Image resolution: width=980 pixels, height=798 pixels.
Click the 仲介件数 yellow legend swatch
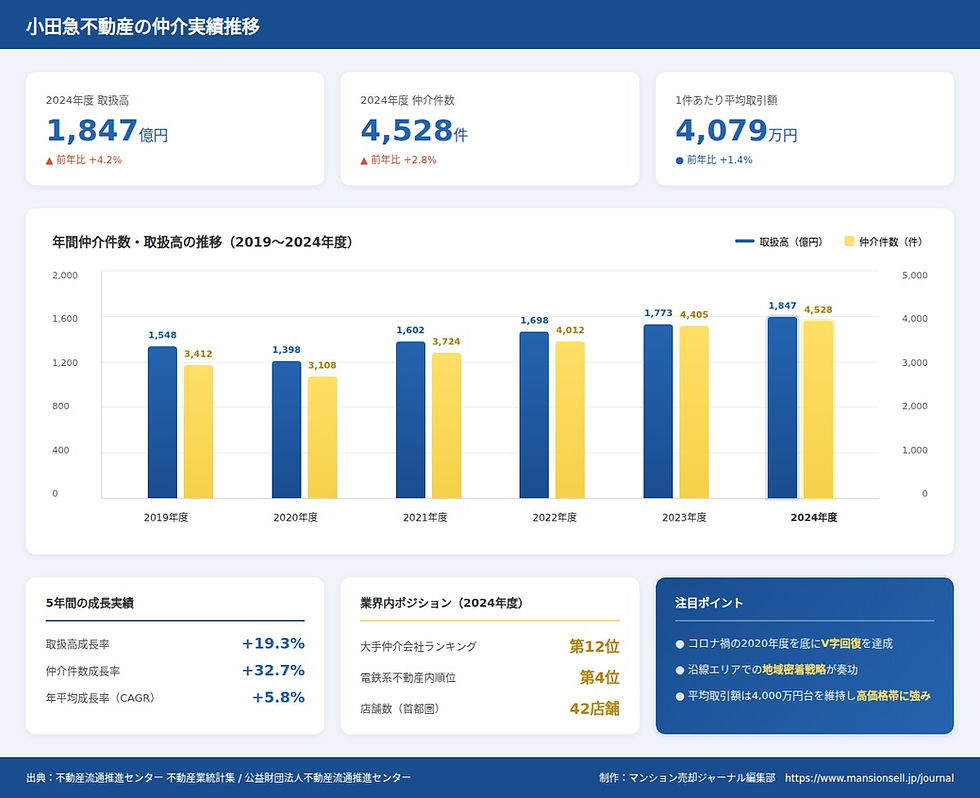click(849, 241)
